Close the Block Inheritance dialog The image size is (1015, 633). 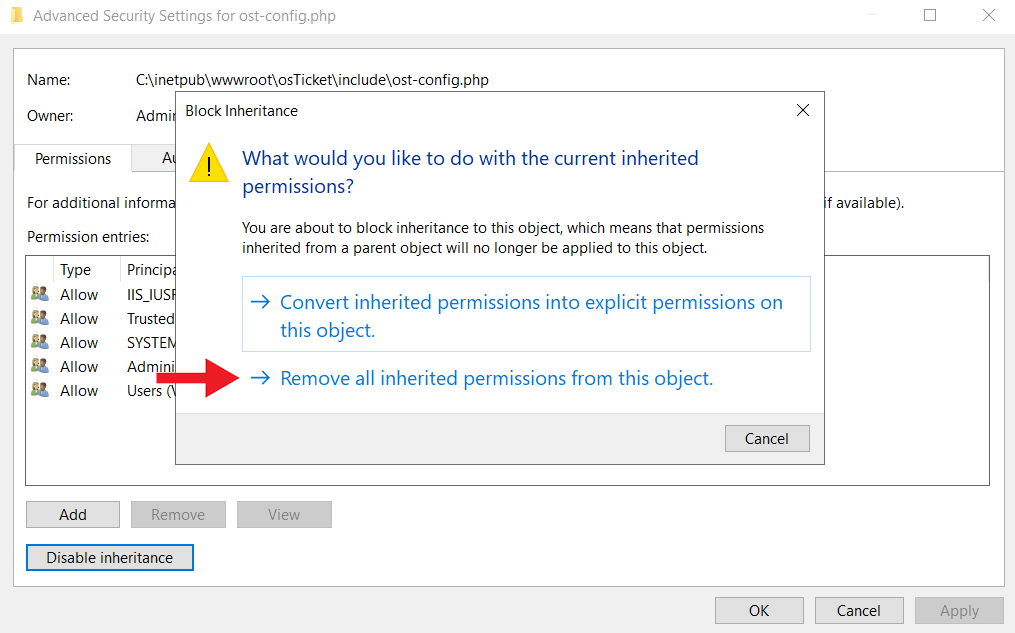coord(802,111)
